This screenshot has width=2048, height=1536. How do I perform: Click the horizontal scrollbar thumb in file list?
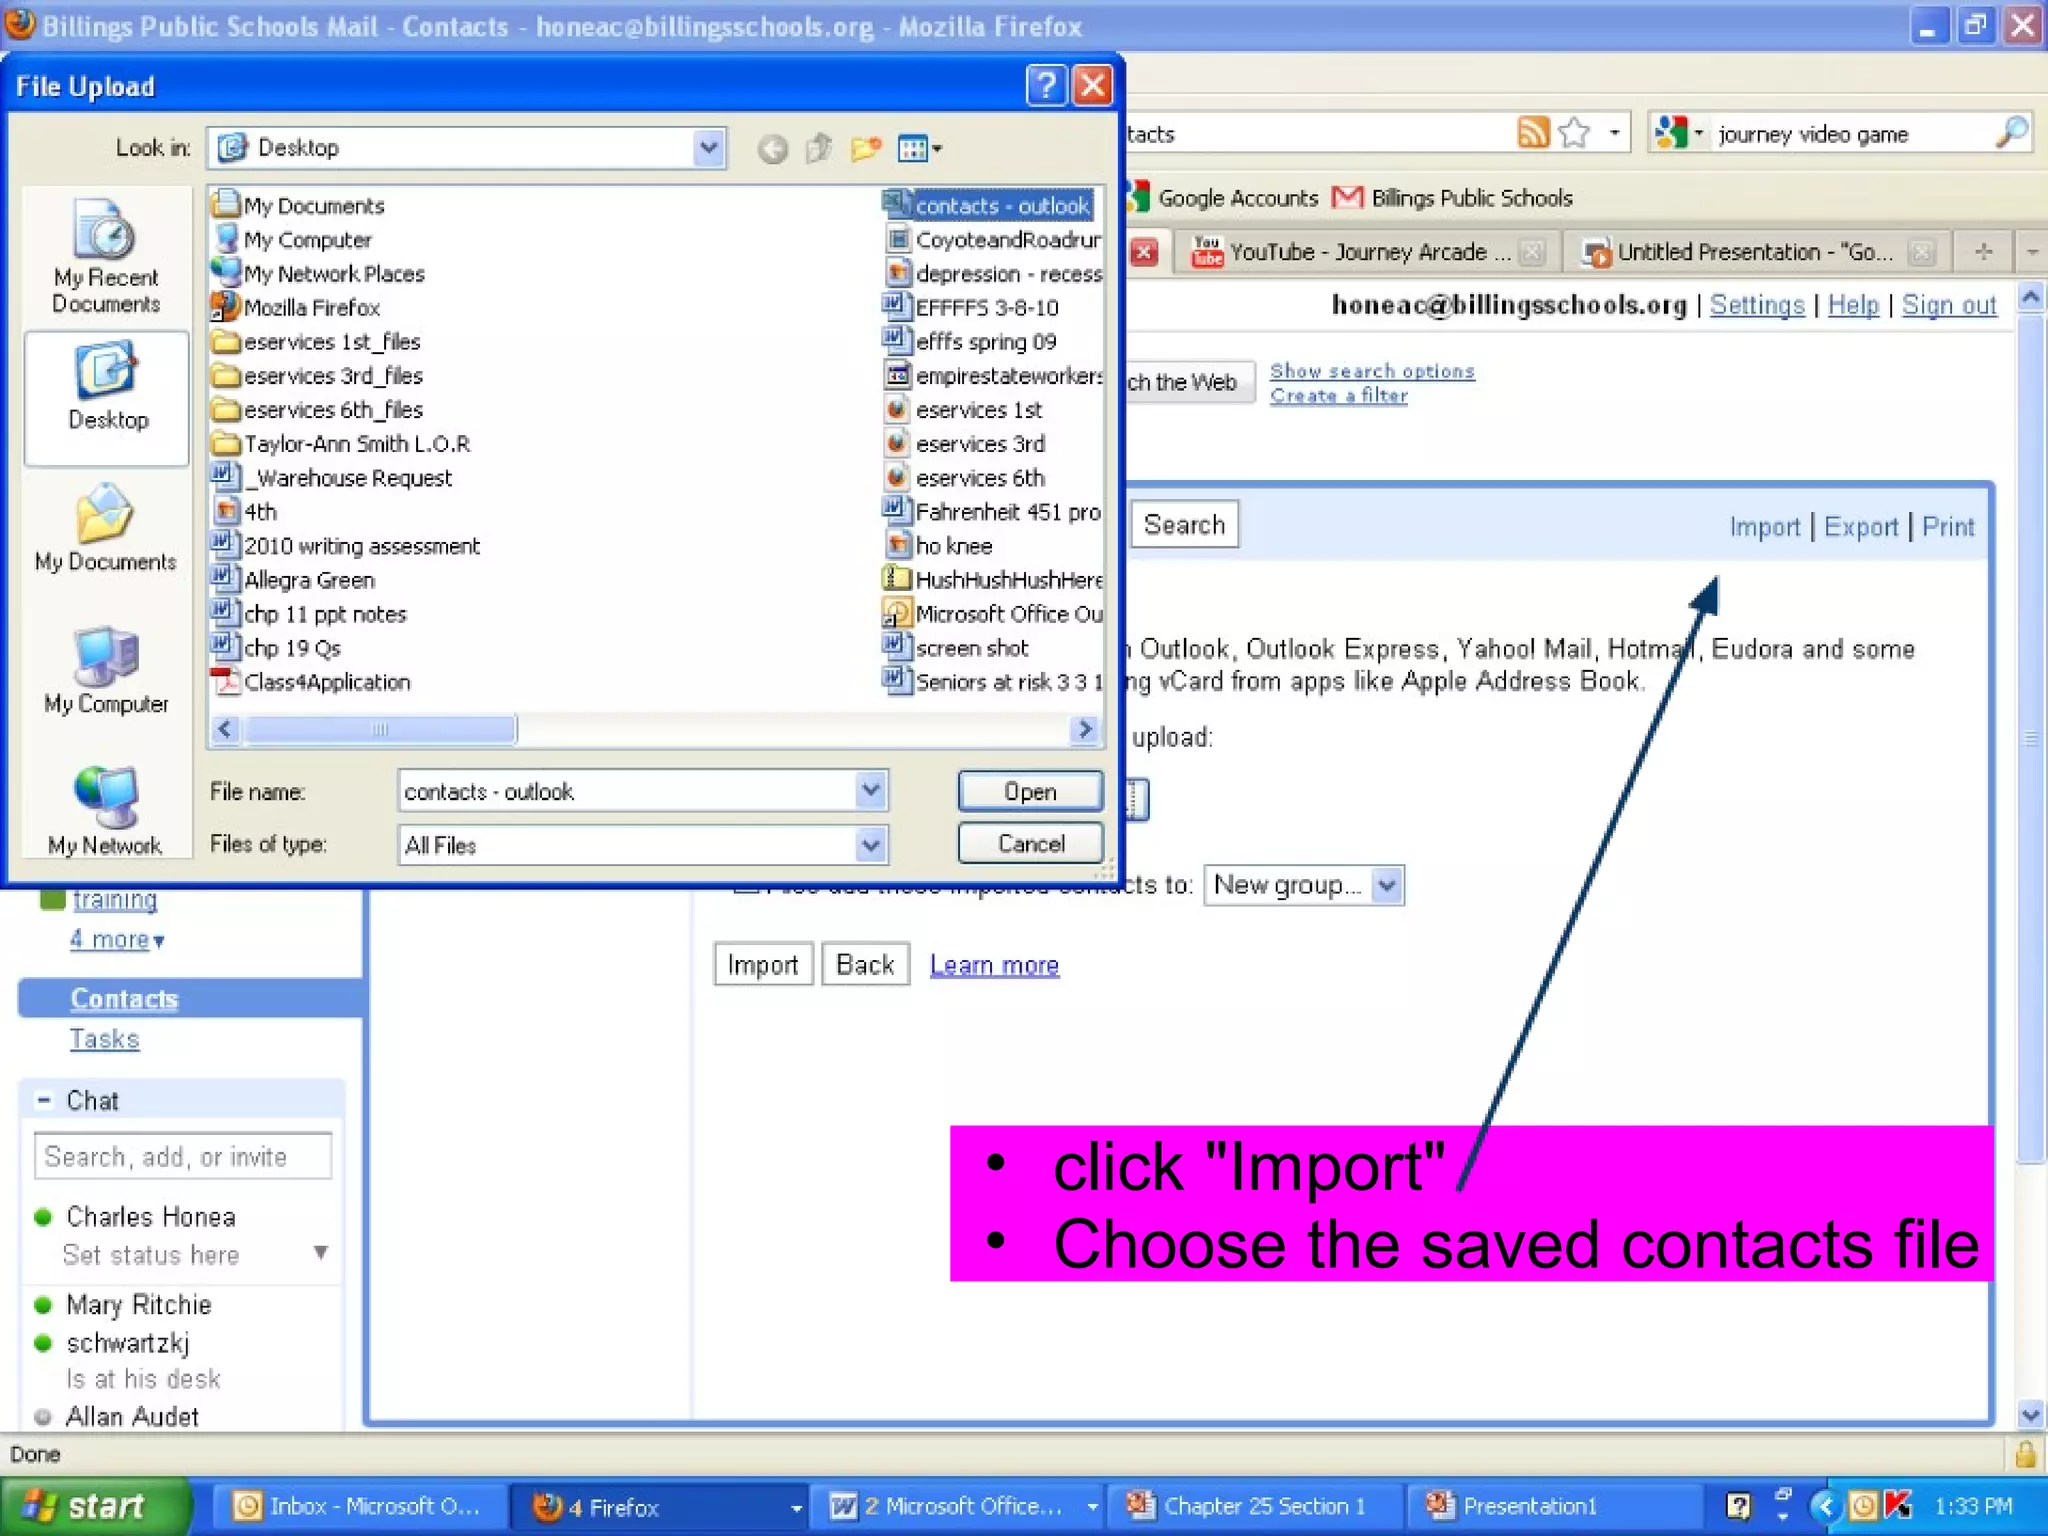point(380,729)
